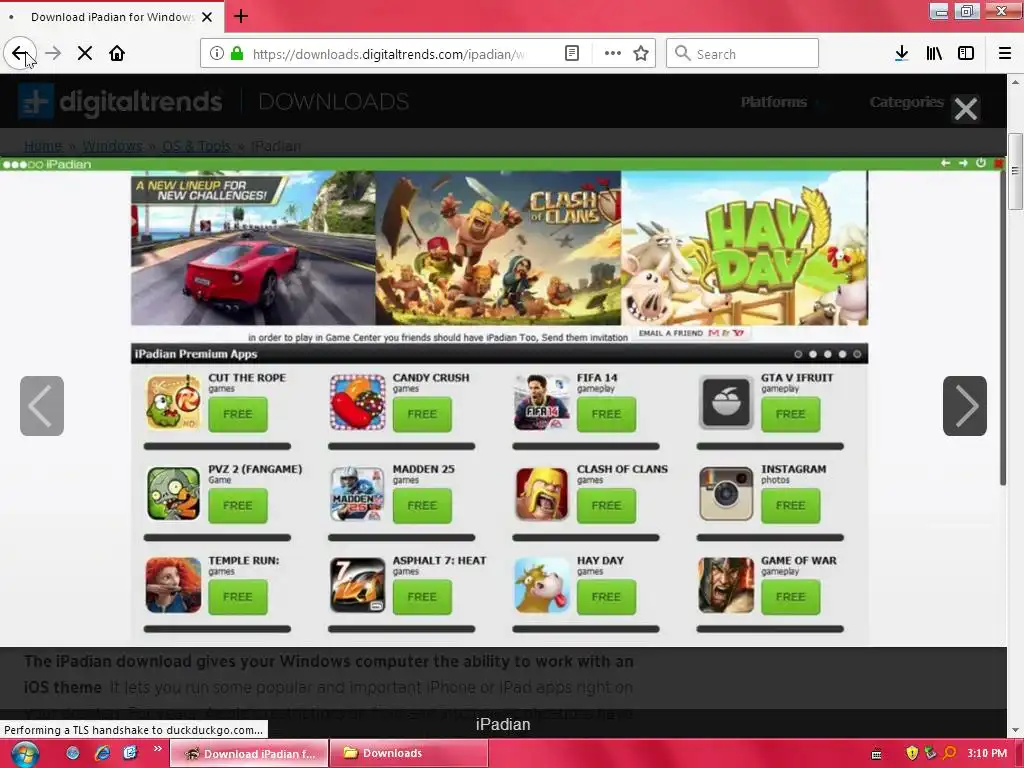Image resolution: width=1024 pixels, height=768 pixels.
Task: Click FREE button for Madden 25
Action: point(422,505)
